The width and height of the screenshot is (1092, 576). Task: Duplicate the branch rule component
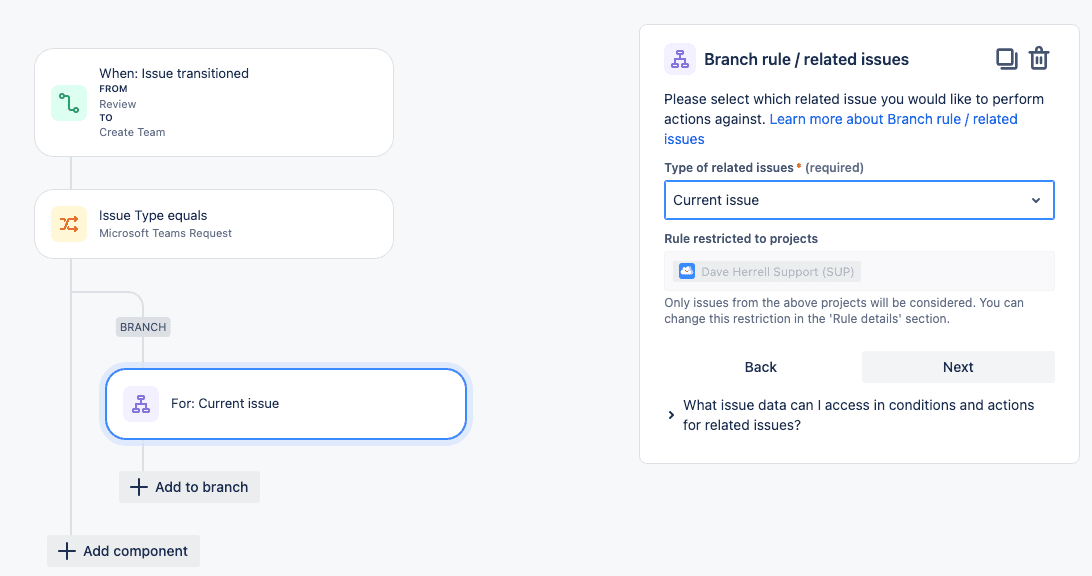pyautogui.click(x=1006, y=59)
